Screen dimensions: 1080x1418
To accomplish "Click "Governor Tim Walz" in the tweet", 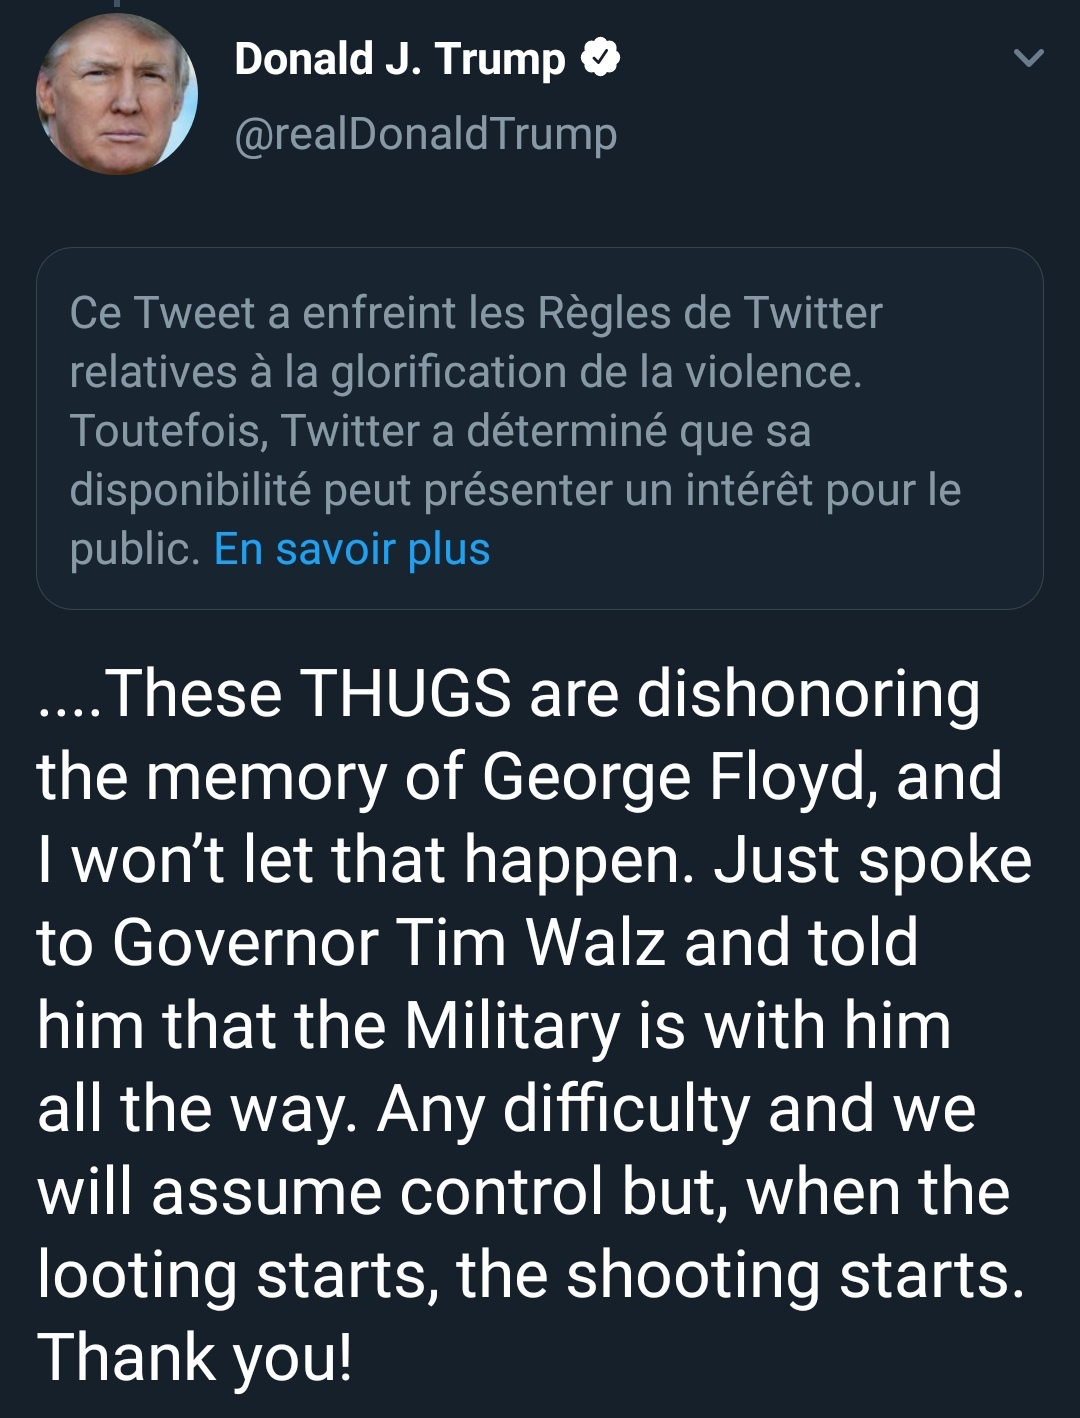I will tap(388, 942).
